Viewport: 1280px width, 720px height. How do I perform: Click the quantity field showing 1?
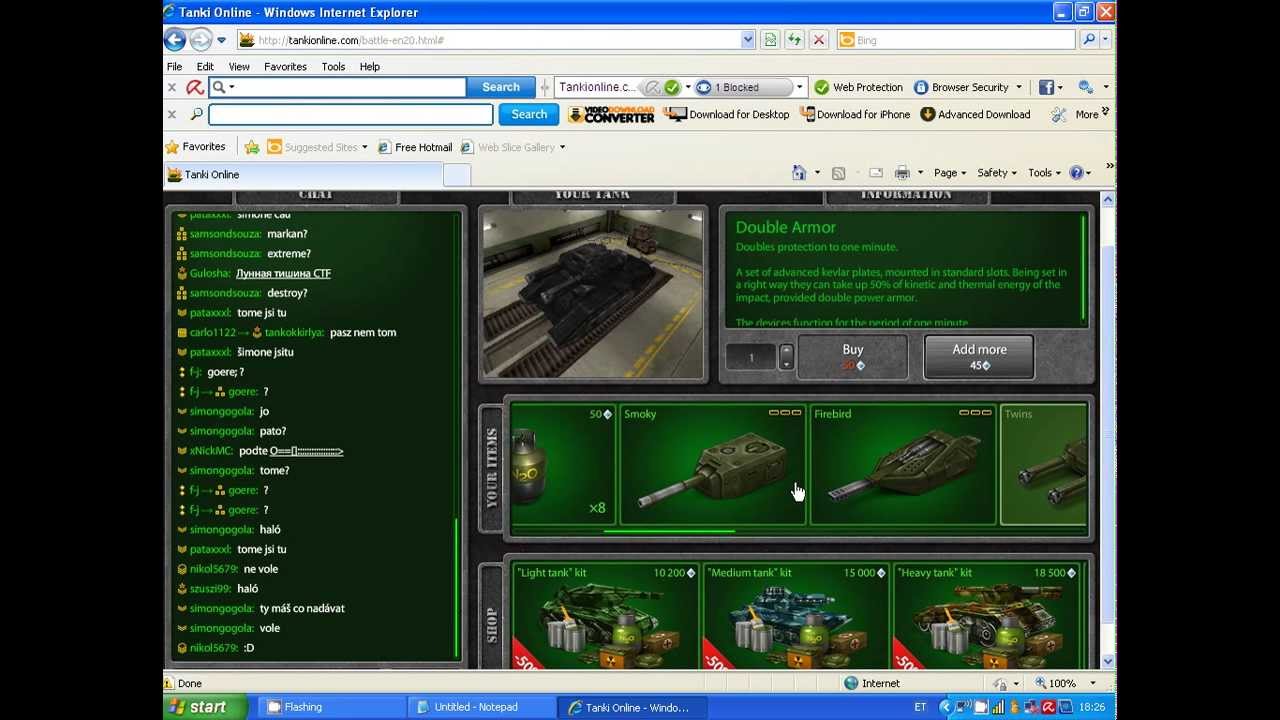point(751,357)
